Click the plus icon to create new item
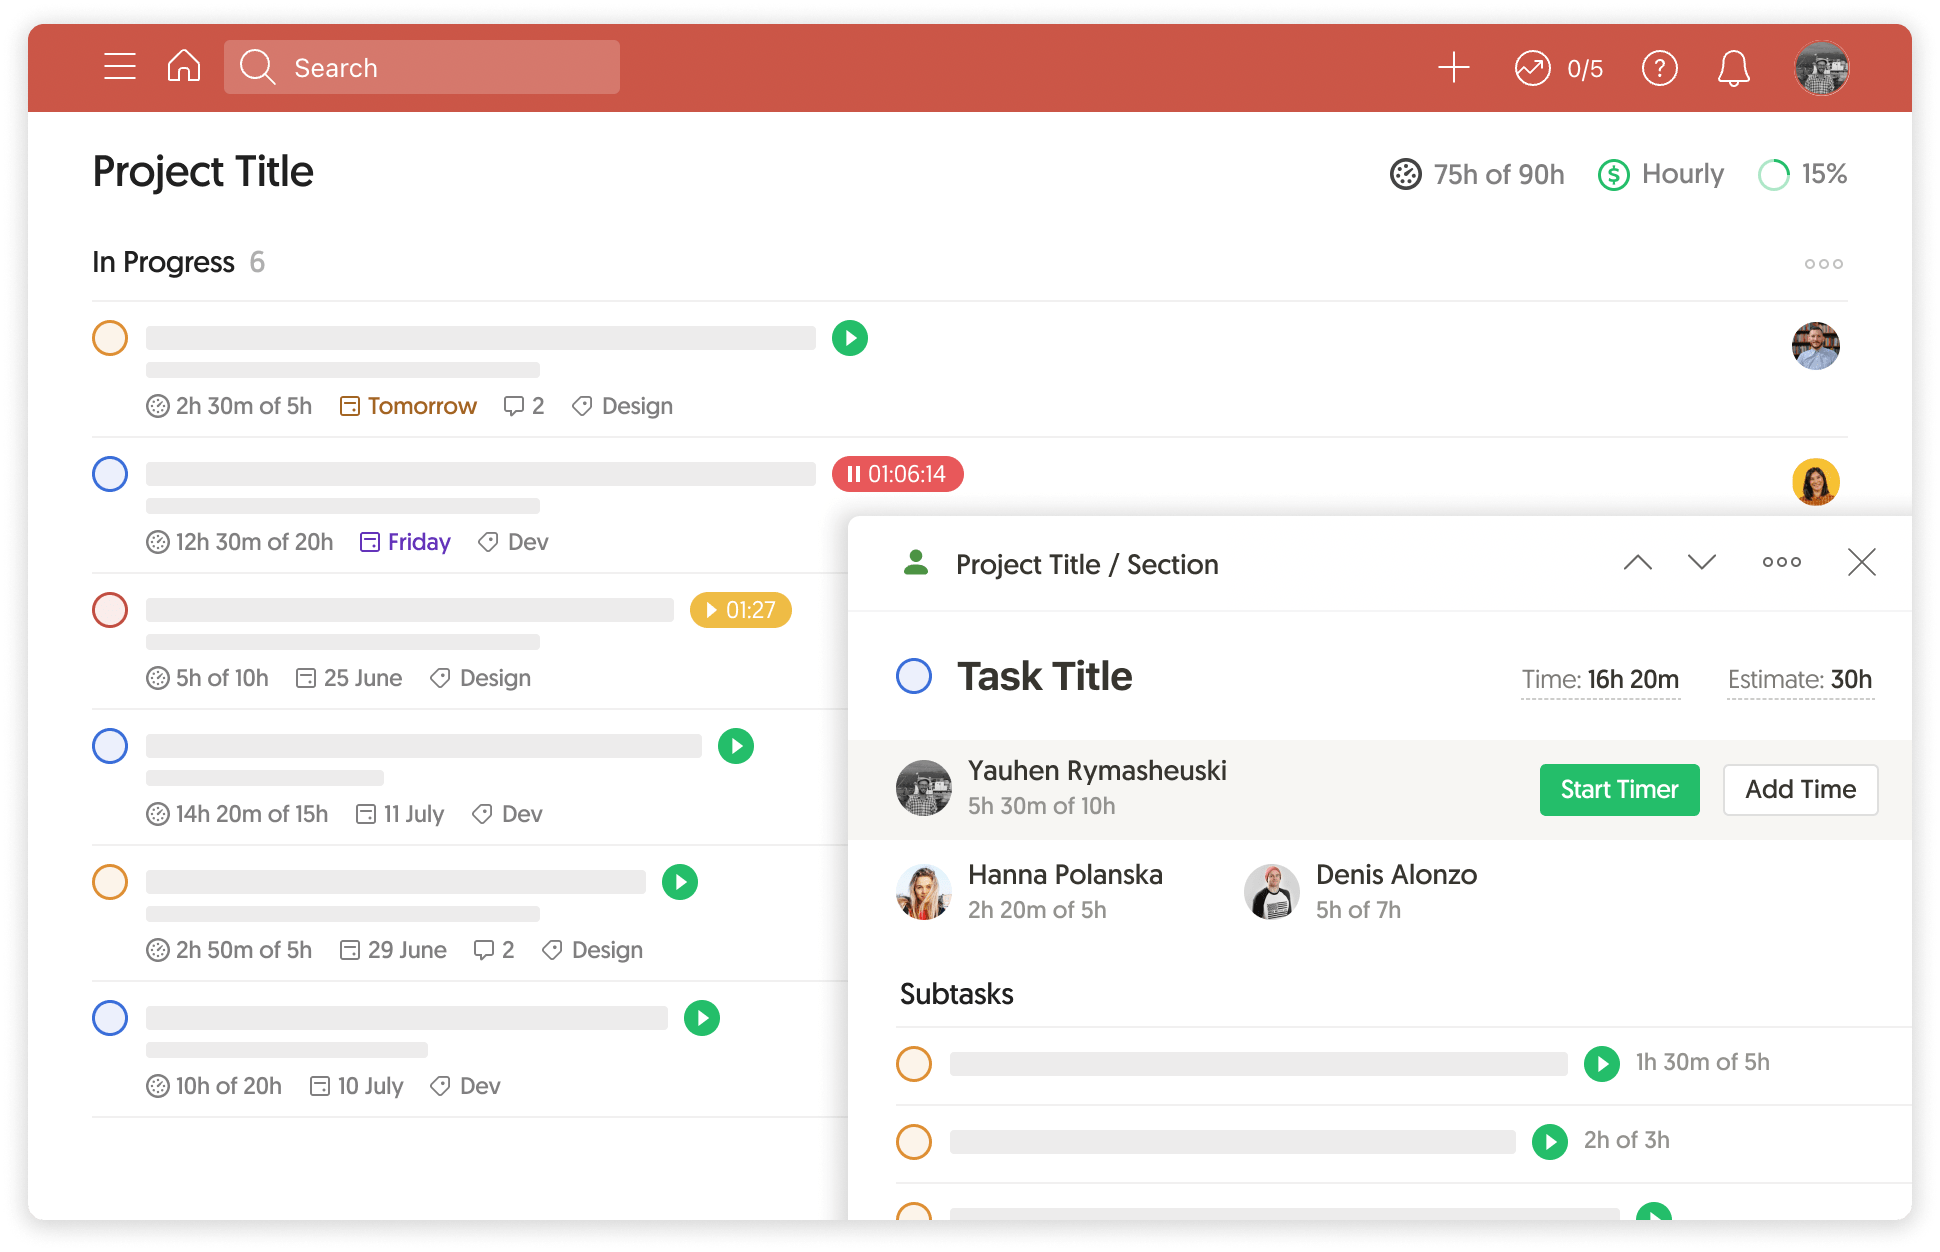This screenshot has width=1940, height=1252. pos(1454,68)
